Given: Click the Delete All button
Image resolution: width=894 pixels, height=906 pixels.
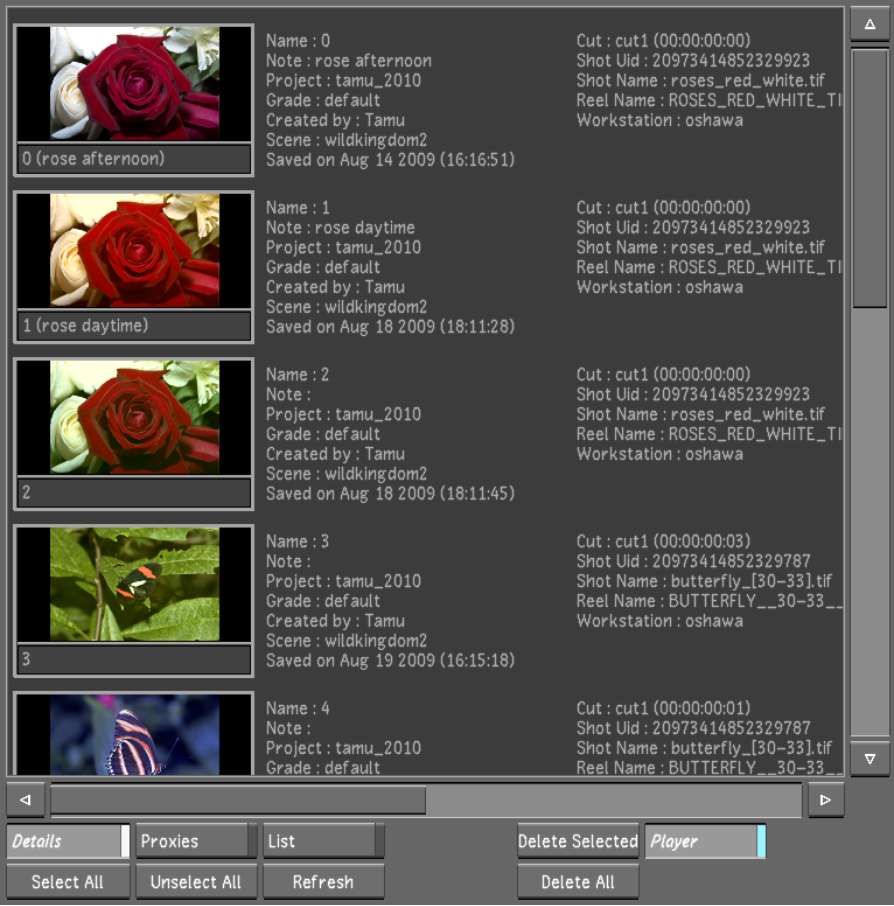Looking at the screenshot, I should click(578, 882).
